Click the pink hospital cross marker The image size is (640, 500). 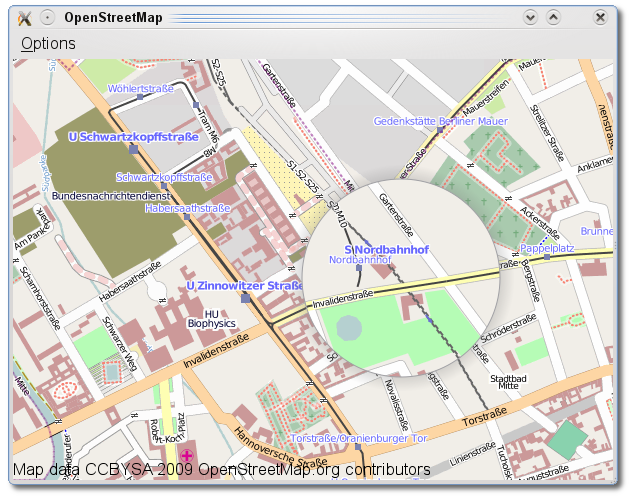coord(187,456)
